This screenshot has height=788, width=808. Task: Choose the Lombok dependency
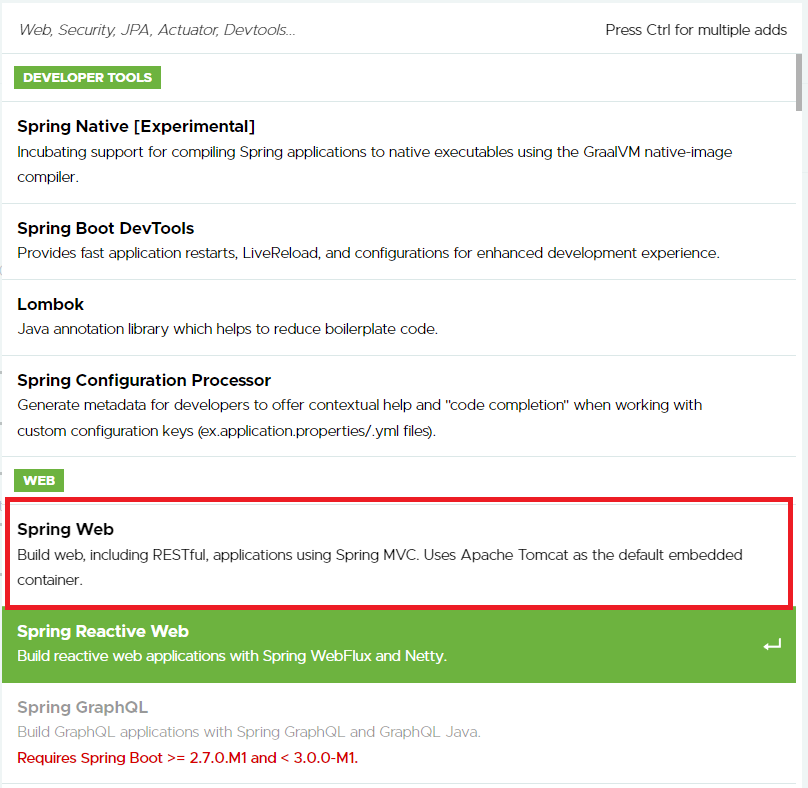[x=399, y=317]
